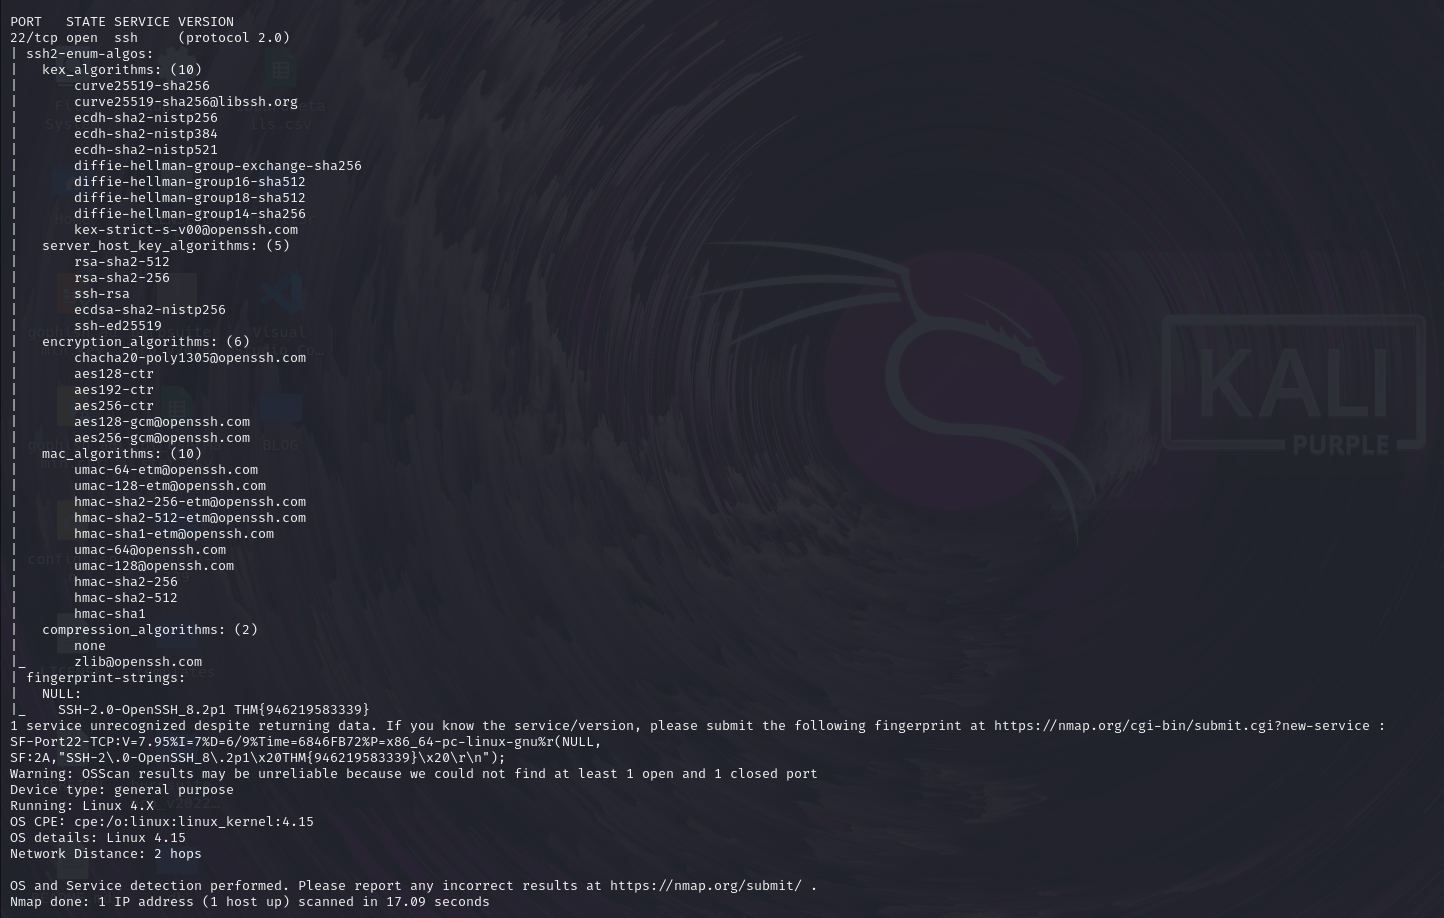The width and height of the screenshot is (1444, 918).
Task: Select 'ecdh-sha2-nistp384' entry
Action: (x=146, y=134)
